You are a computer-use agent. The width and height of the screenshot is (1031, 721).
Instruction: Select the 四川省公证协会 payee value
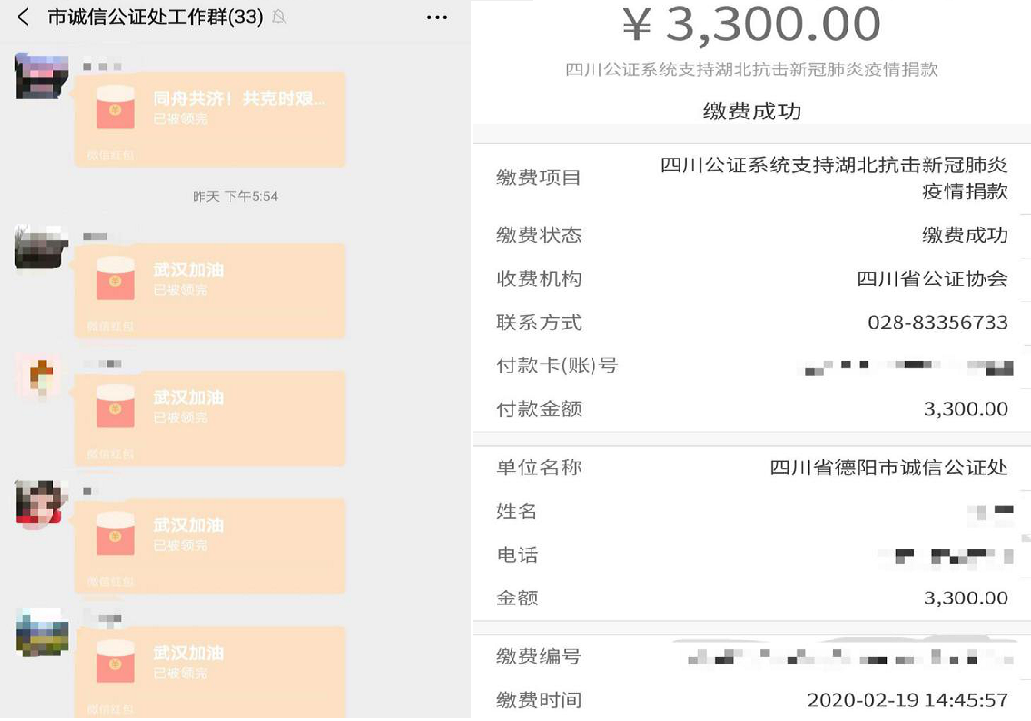click(932, 279)
